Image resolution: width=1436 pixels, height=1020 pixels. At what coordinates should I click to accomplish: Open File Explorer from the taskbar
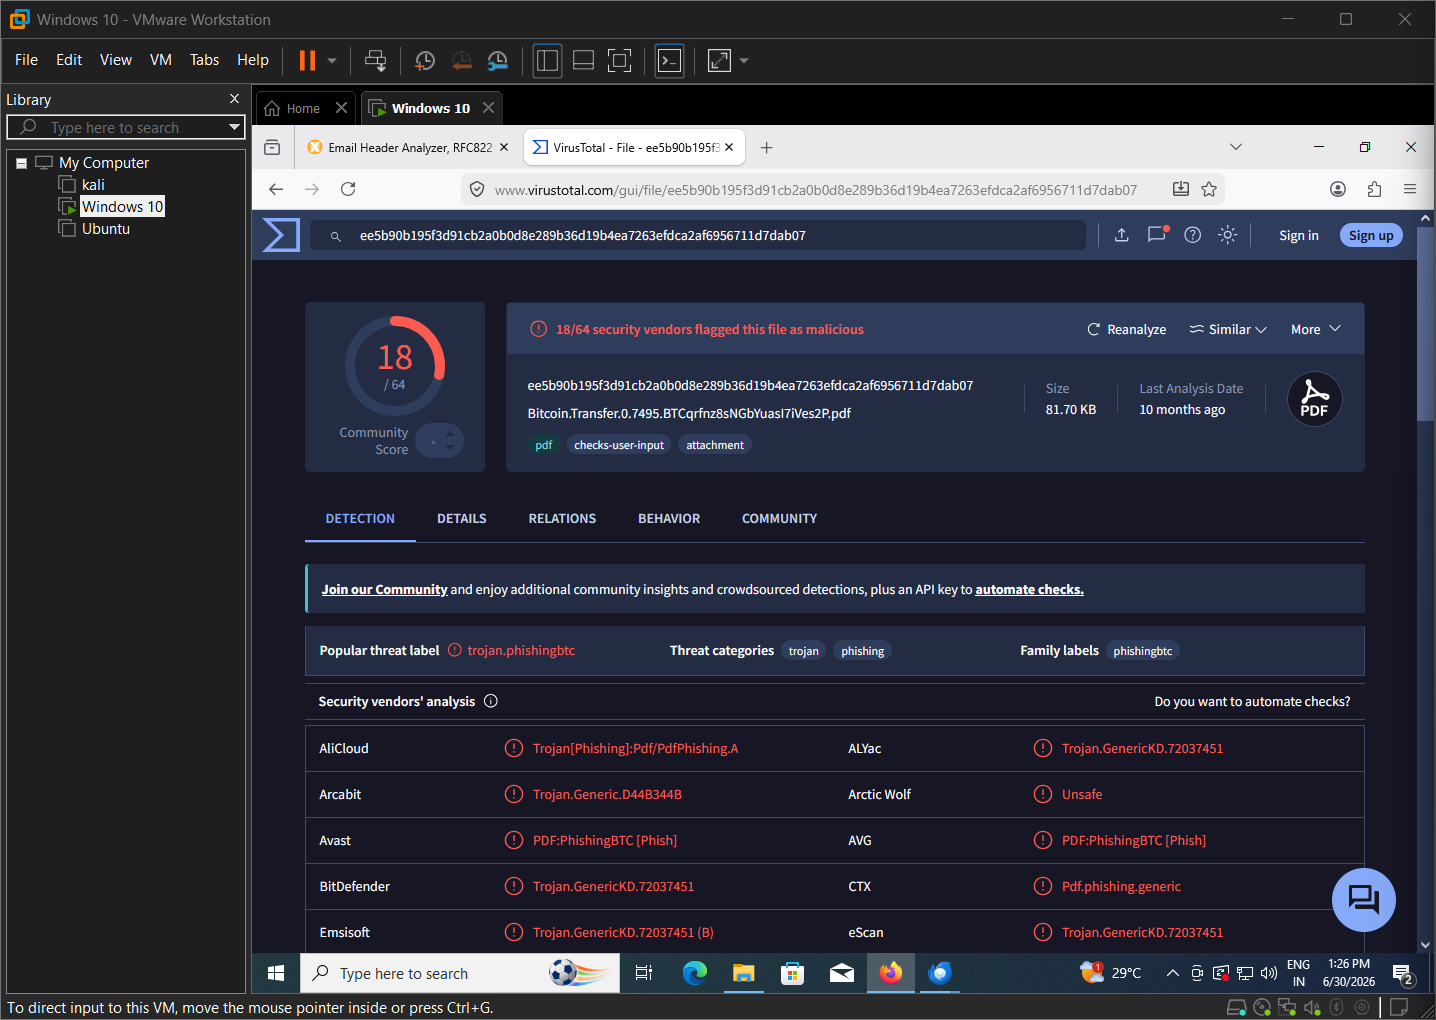pos(743,973)
